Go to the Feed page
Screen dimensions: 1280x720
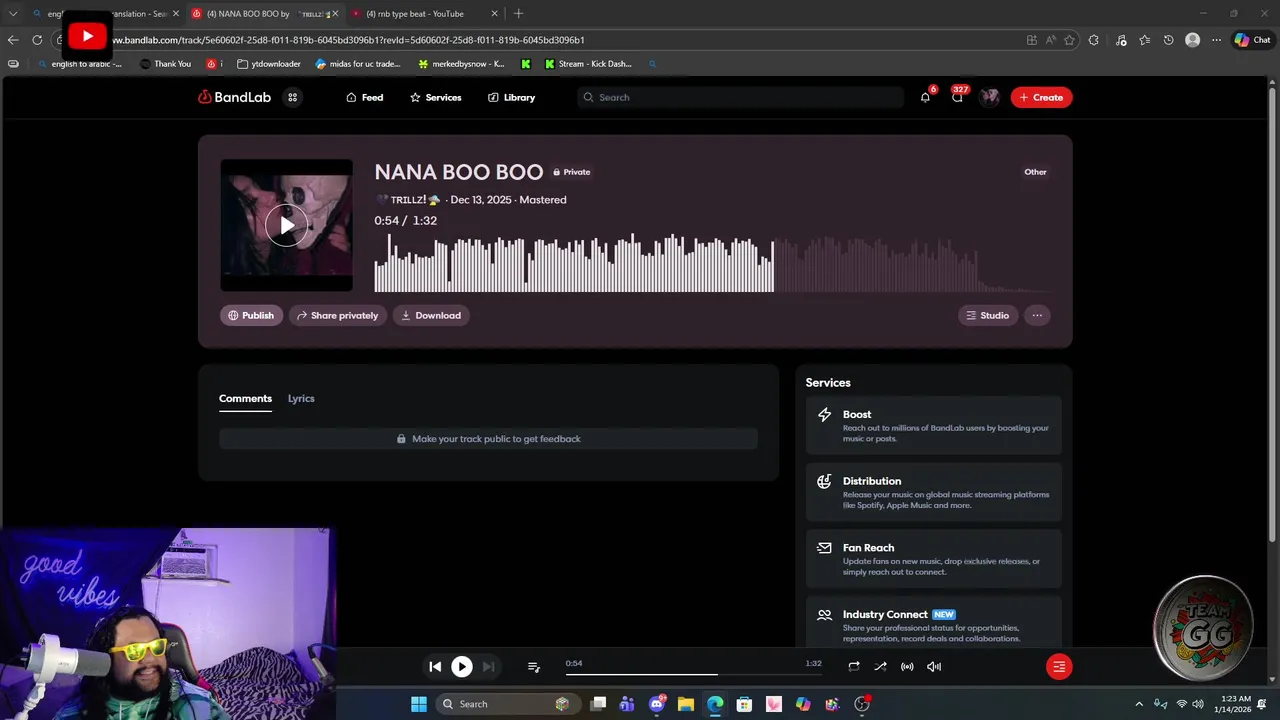tap(364, 97)
